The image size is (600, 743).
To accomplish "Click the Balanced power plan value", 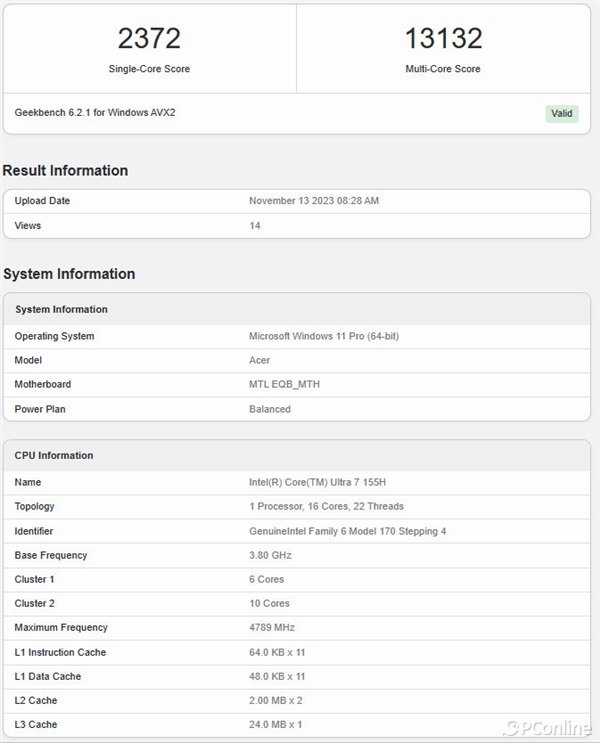I will (x=269, y=409).
